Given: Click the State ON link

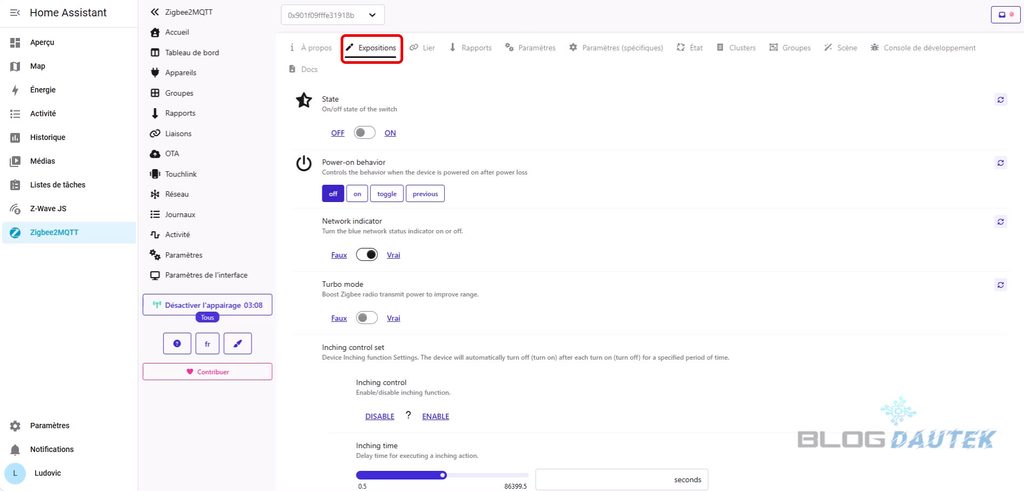Looking at the screenshot, I should [390, 133].
